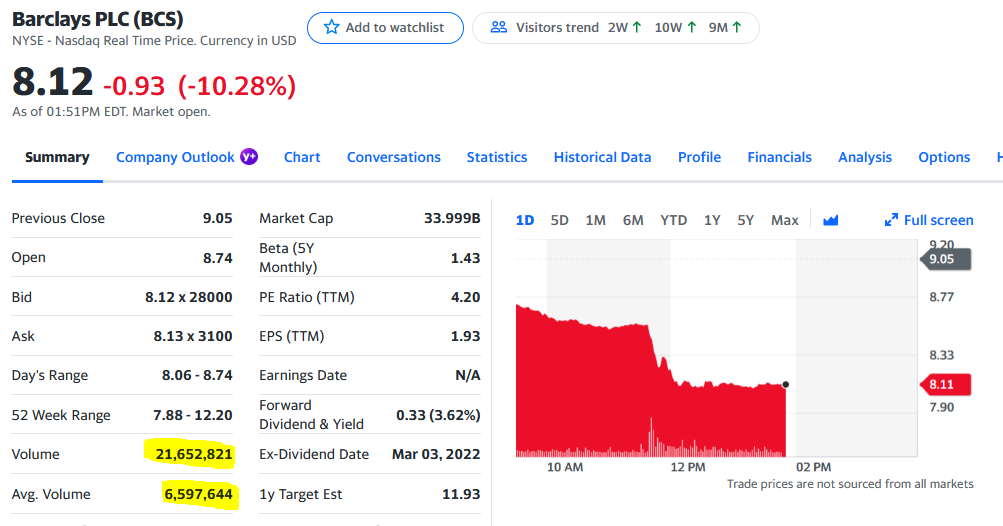Click the chart's latest price dot
Image resolution: width=1003 pixels, height=526 pixels.
[x=786, y=385]
